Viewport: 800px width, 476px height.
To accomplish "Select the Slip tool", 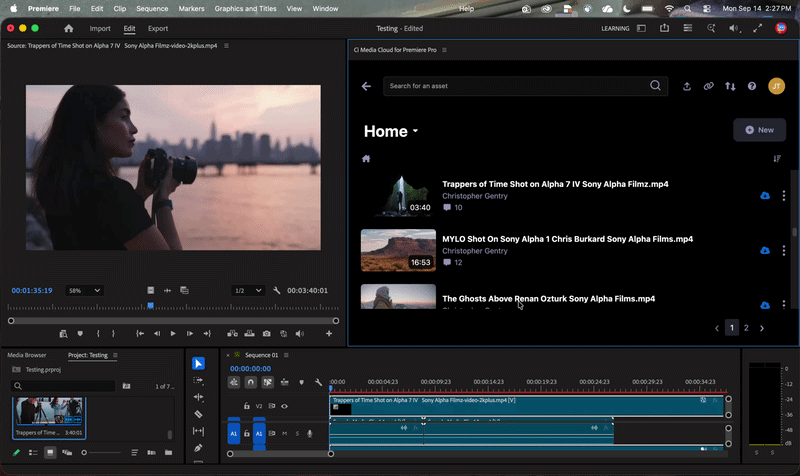I will 198,431.
